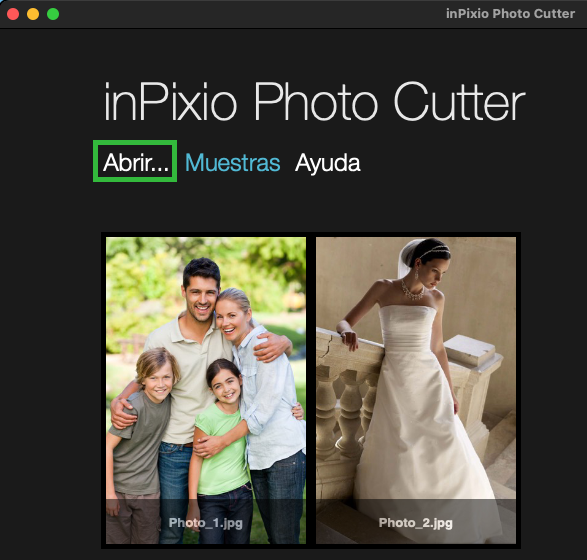Click the large inPixio Photo Cutter heading

pos(314,102)
